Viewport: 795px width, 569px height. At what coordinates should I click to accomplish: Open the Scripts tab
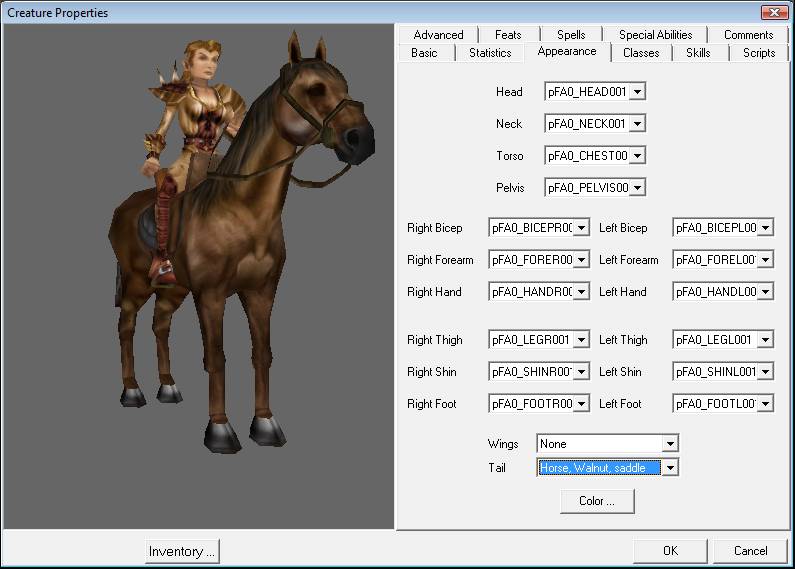point(759,53)
